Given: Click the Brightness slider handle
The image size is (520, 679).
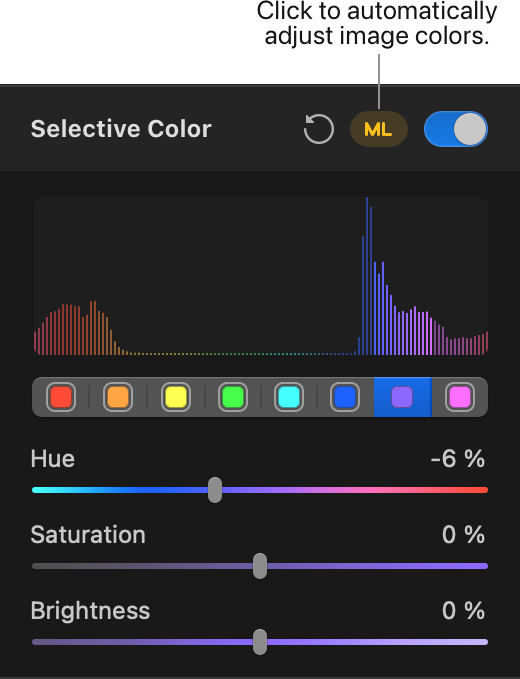Looking at the screenshot, I should tap(260, 642).
